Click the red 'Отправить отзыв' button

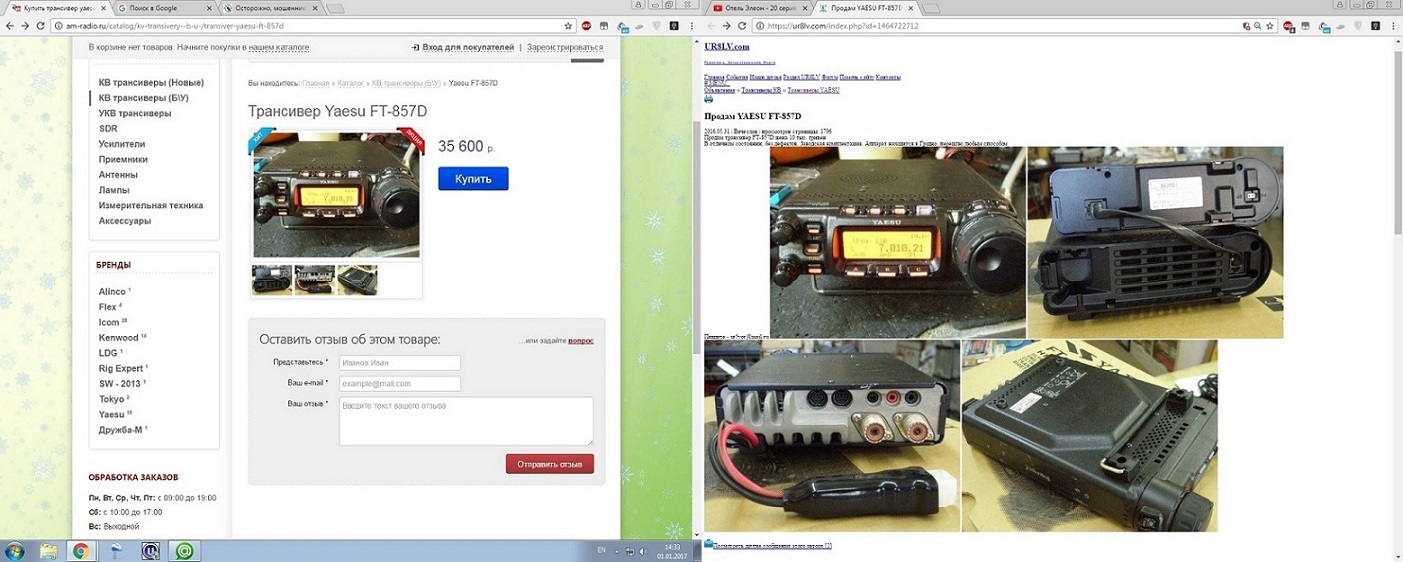click(x=550, y=464)
